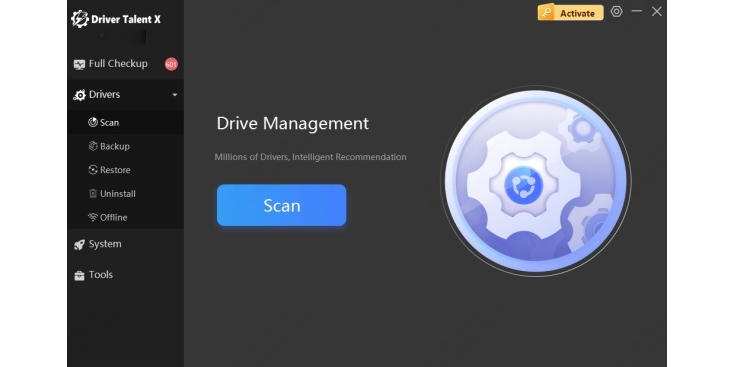Image resolution: width=734 pixels, height=367 pixels.
Task: Click the Driver Talent X logo icon
Action: [80, 19]
